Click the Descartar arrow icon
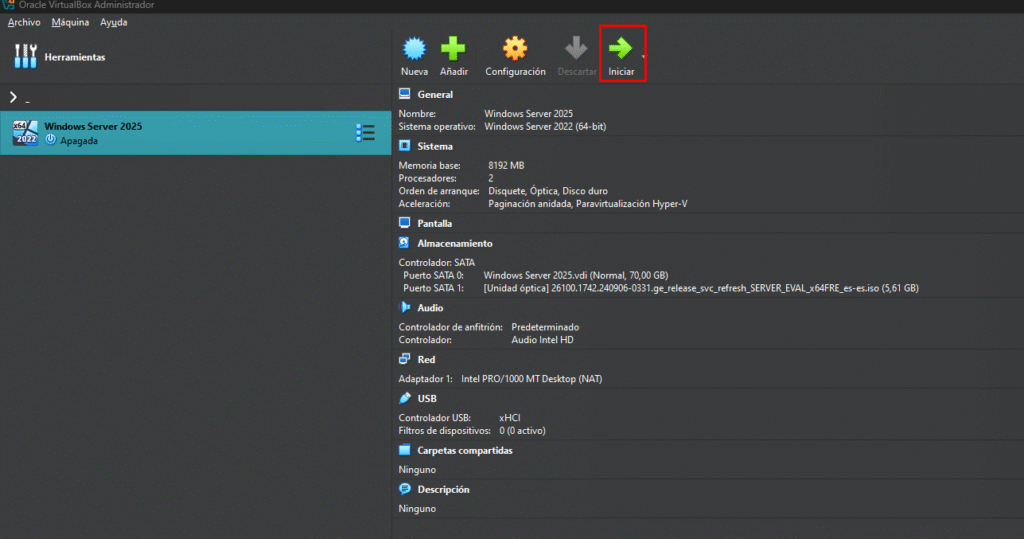The image size is (1024, 539). tap(576, 48)
